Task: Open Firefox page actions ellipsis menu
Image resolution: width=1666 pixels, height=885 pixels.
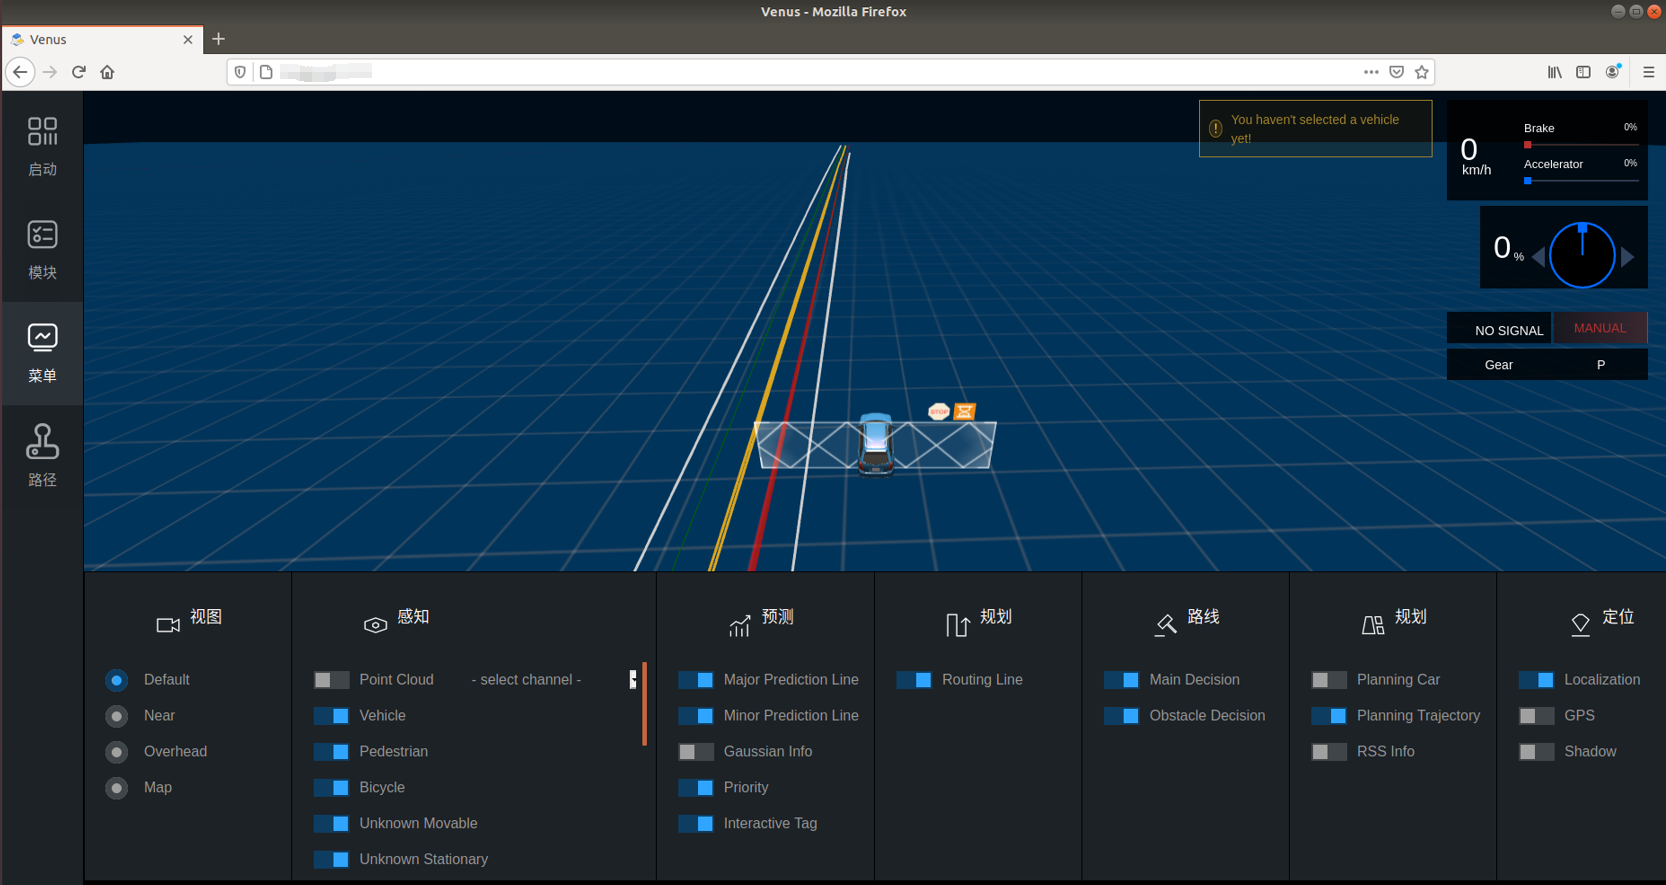Action: pyautogui.click(x=1371, y=72)
